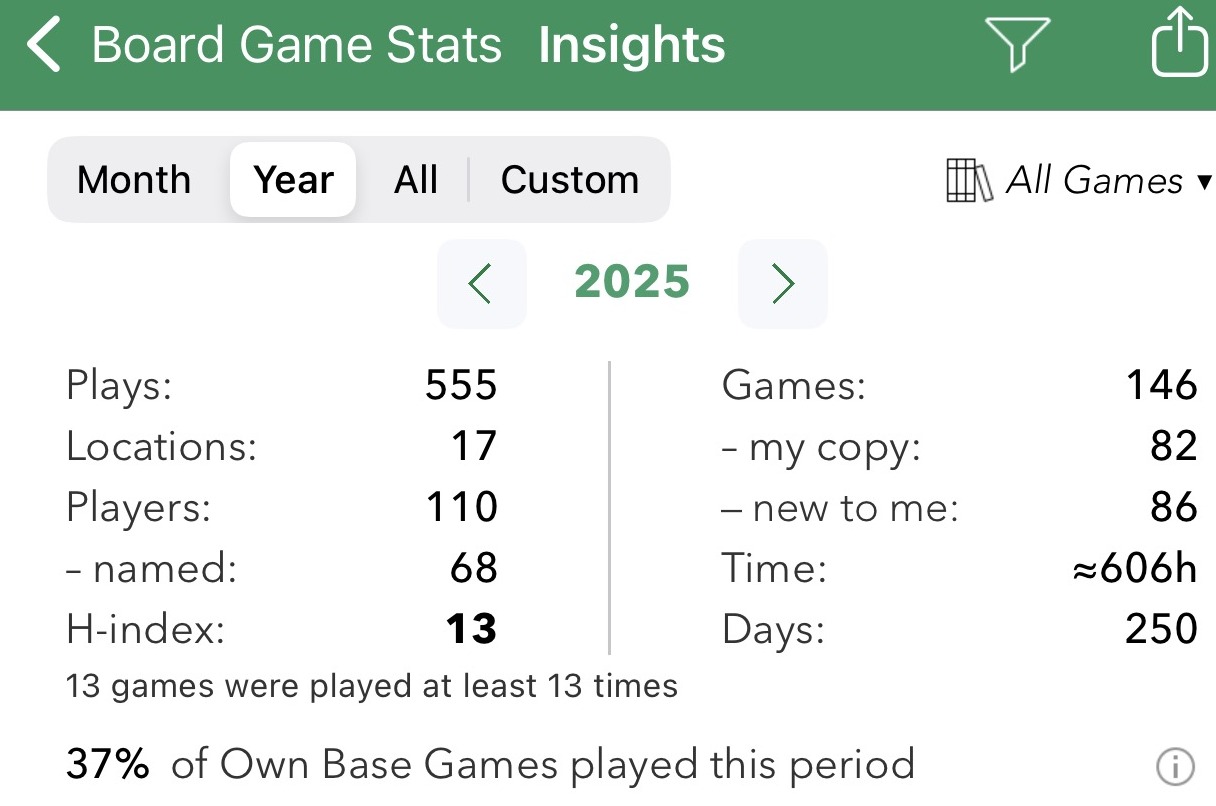Select the Locations count 17

473,446
